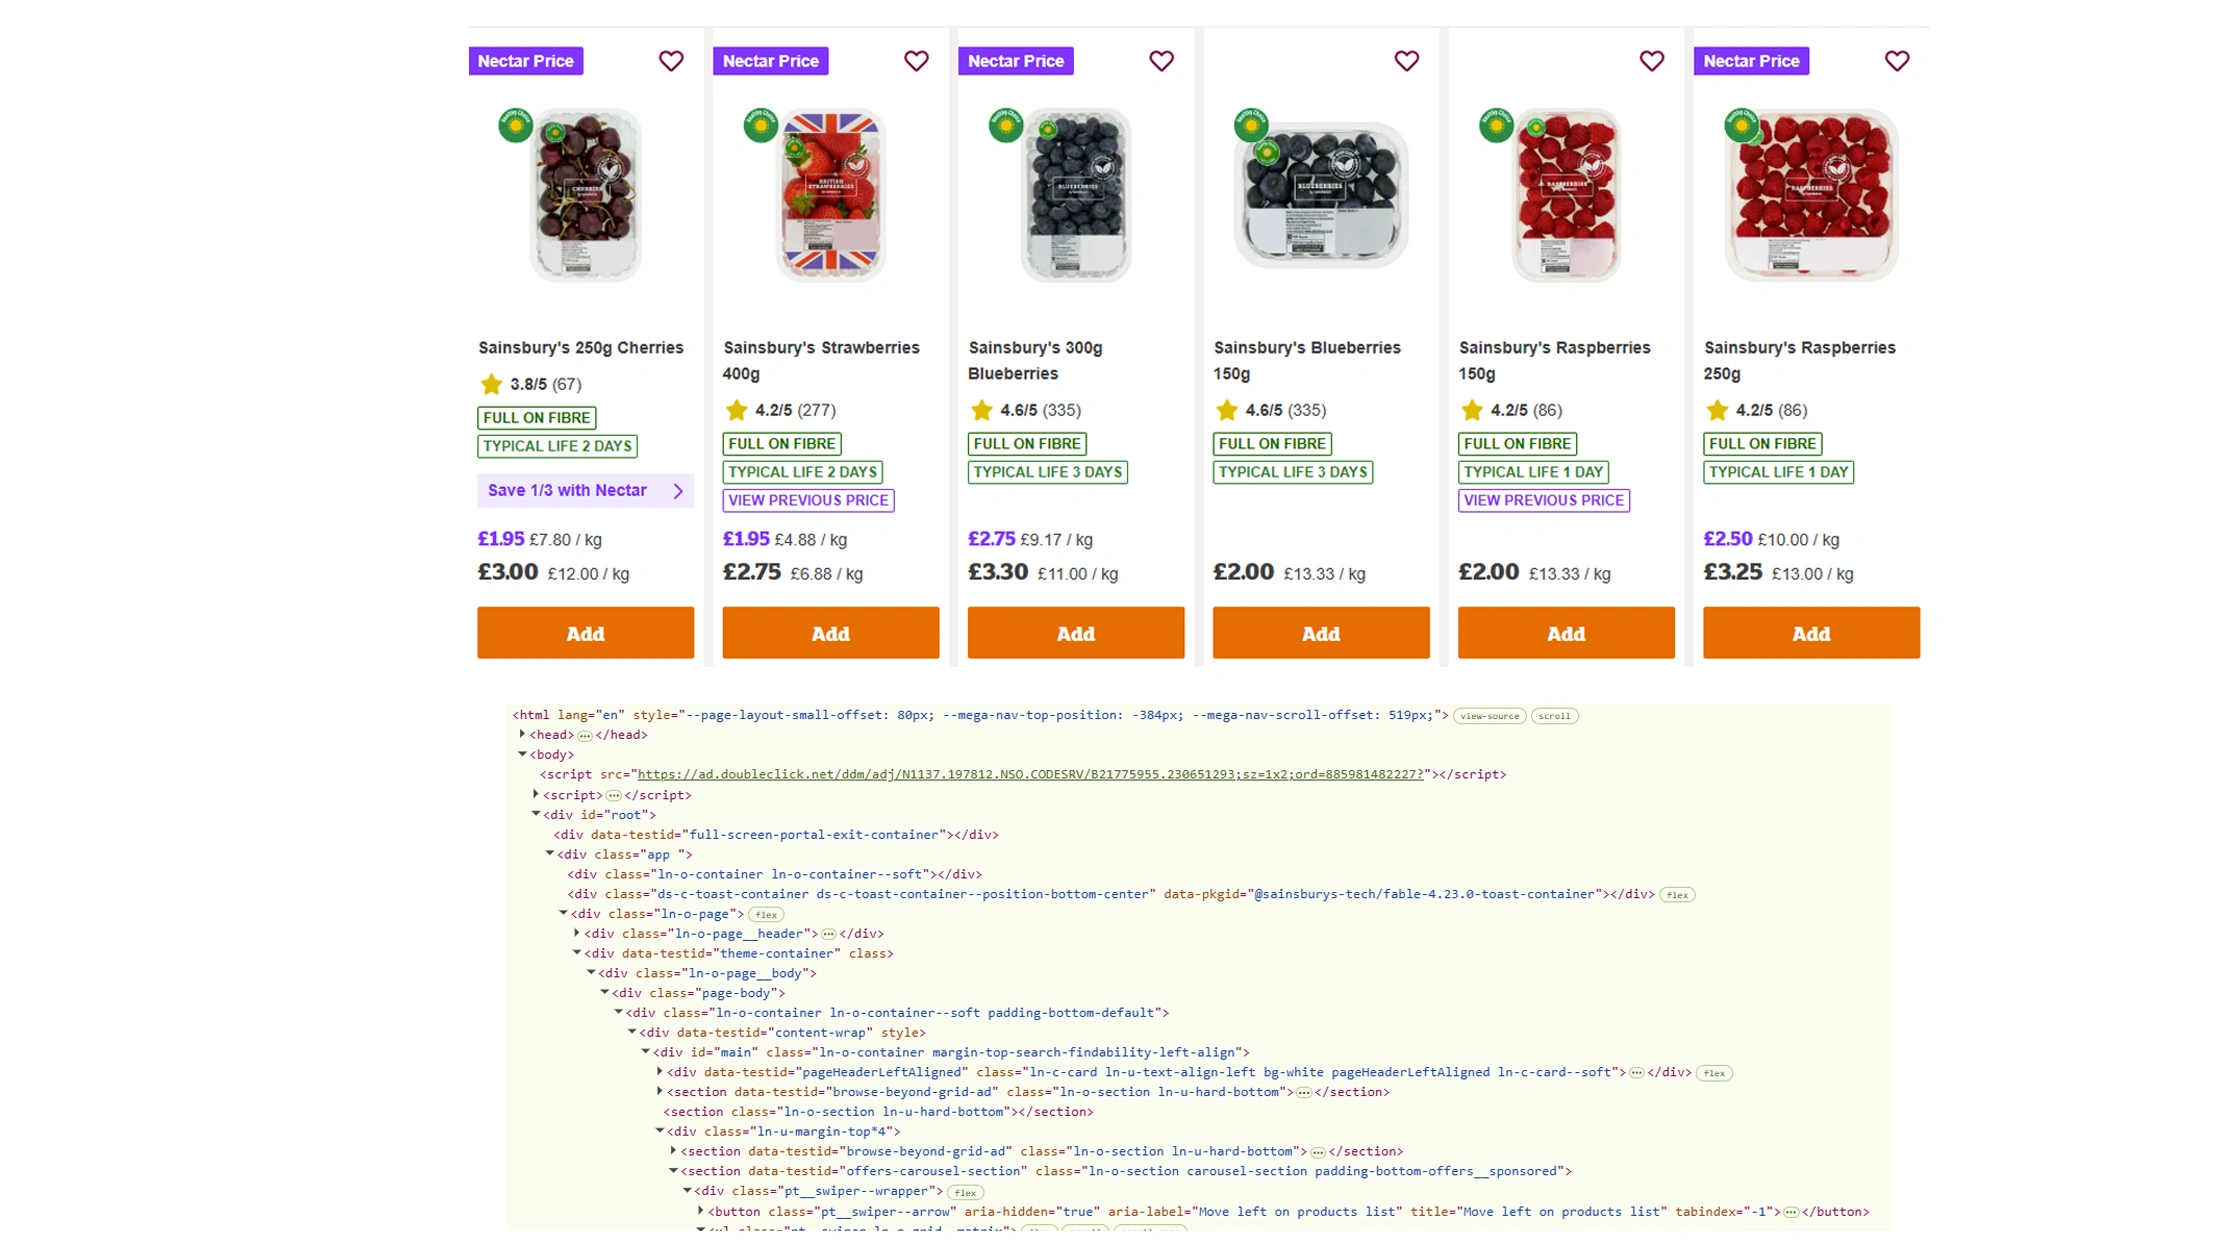Click the view-source badge on html tag
Image resolution: width=2223 pixels, height=1257 pixels.
coord(1489,716)
